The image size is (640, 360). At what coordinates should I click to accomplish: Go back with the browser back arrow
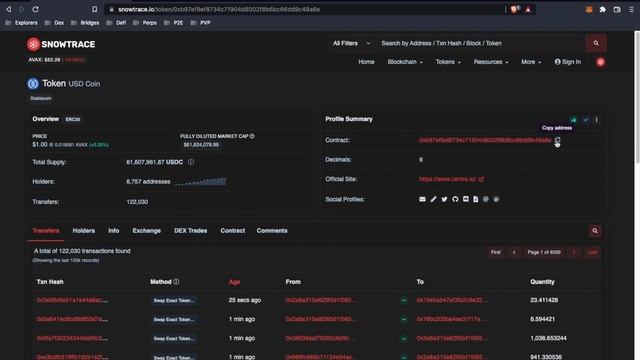tap(9, 9)
